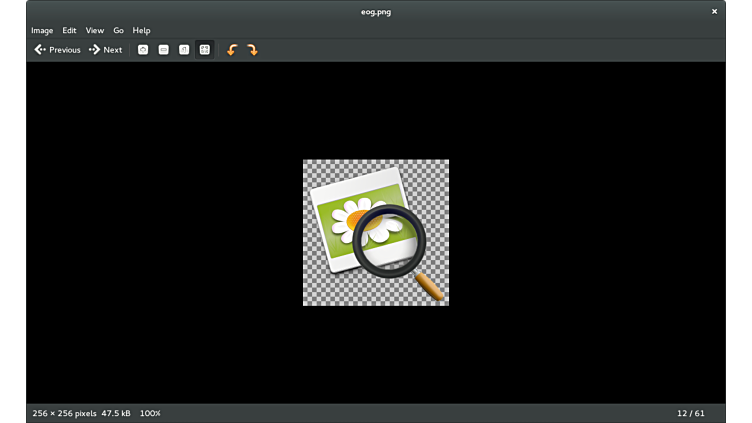Click the 12 / 61 image counter
752x423 pixels.
(x=690, y=413)
